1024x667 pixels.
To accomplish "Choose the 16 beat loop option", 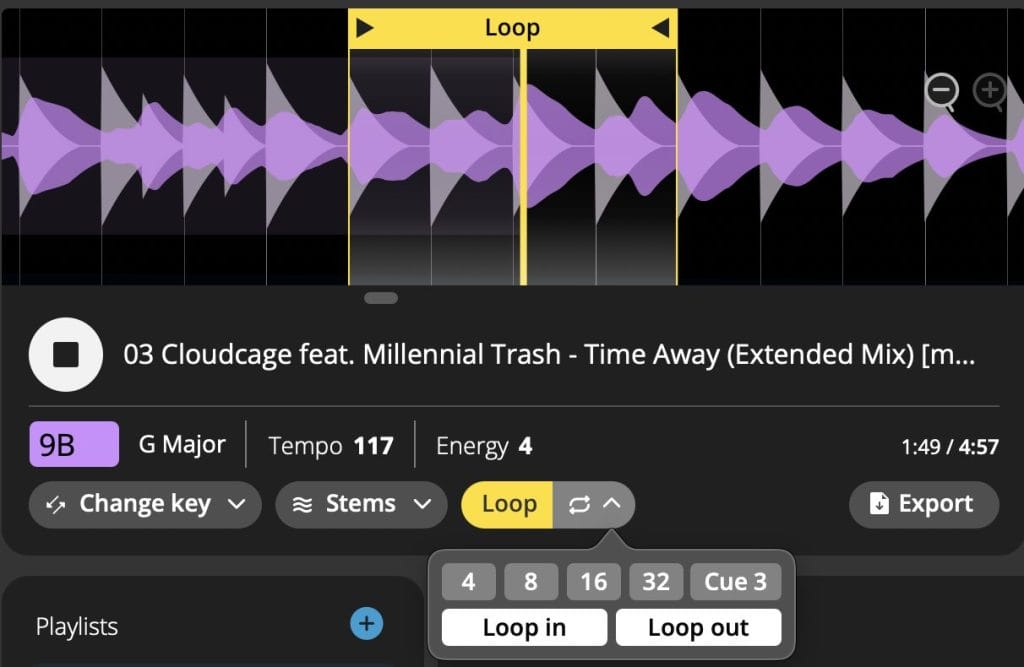I will [x=593, y=582].
